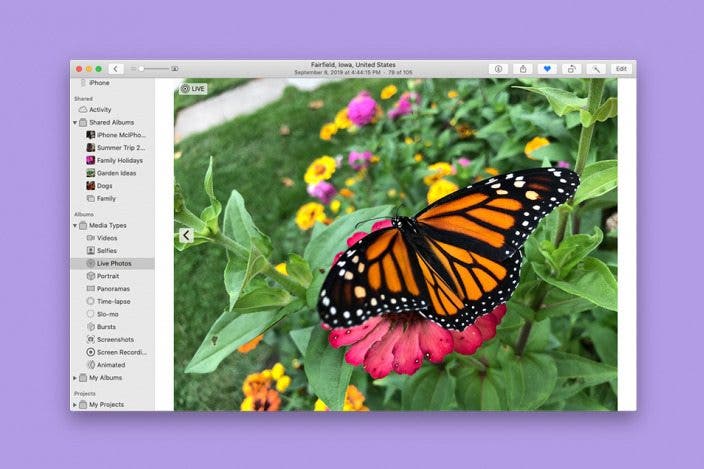Open the photo Info panel
Image resolution: width=704 pixels, height=469 pixels.
coord(497,69)
